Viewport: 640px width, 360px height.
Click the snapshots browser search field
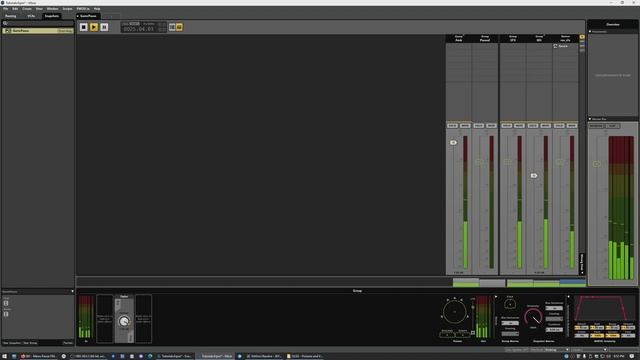(x=38, y=23)
